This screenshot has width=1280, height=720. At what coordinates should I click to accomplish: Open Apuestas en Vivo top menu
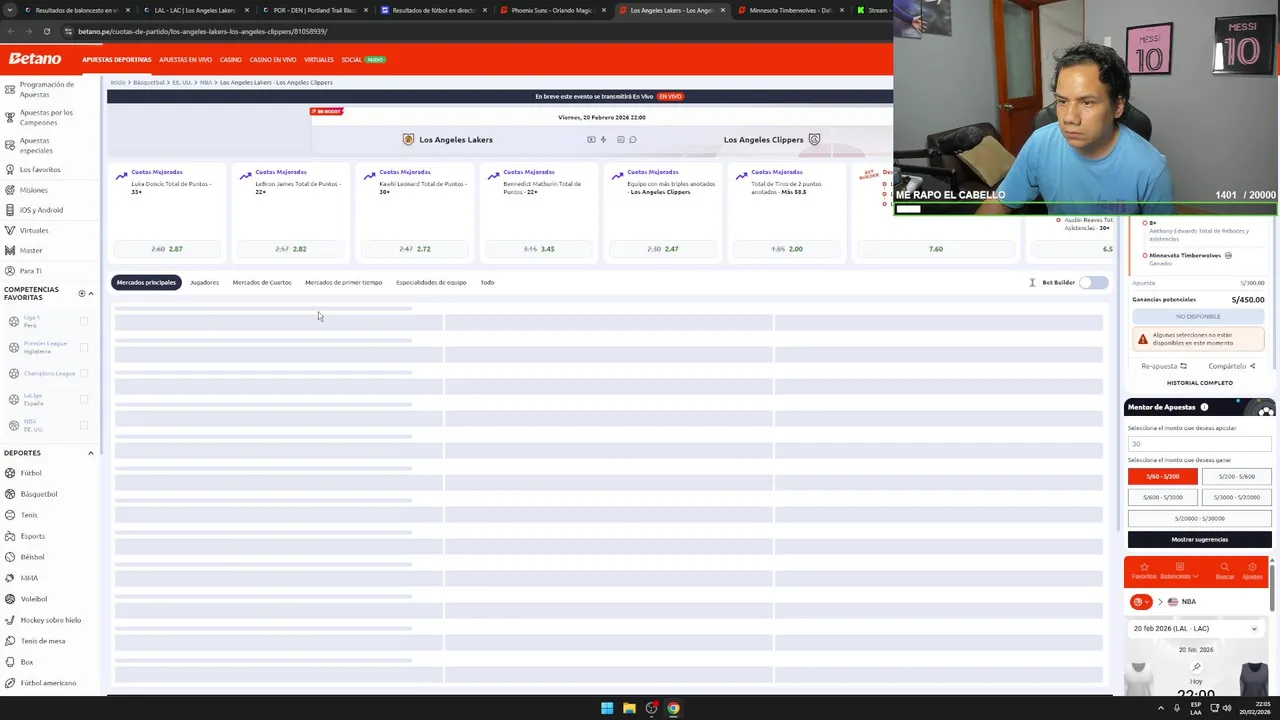185,59
